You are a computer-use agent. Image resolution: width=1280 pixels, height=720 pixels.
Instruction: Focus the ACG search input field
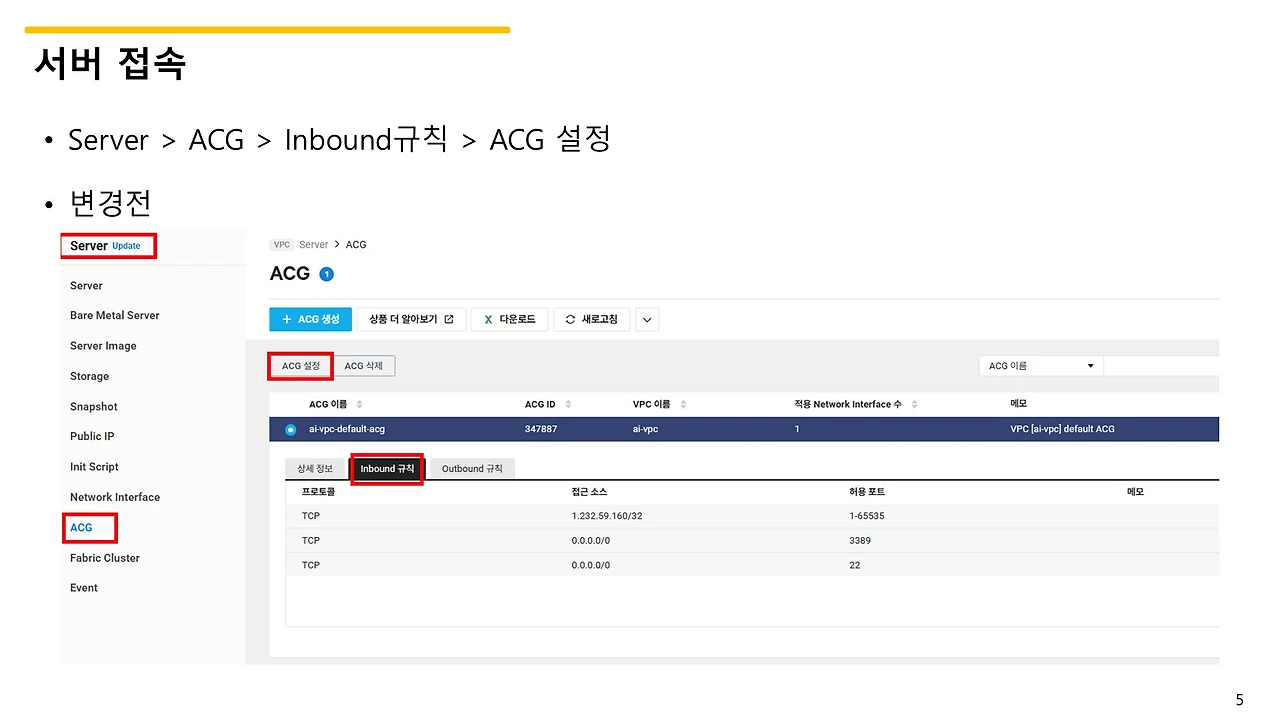coord(1161,366)
